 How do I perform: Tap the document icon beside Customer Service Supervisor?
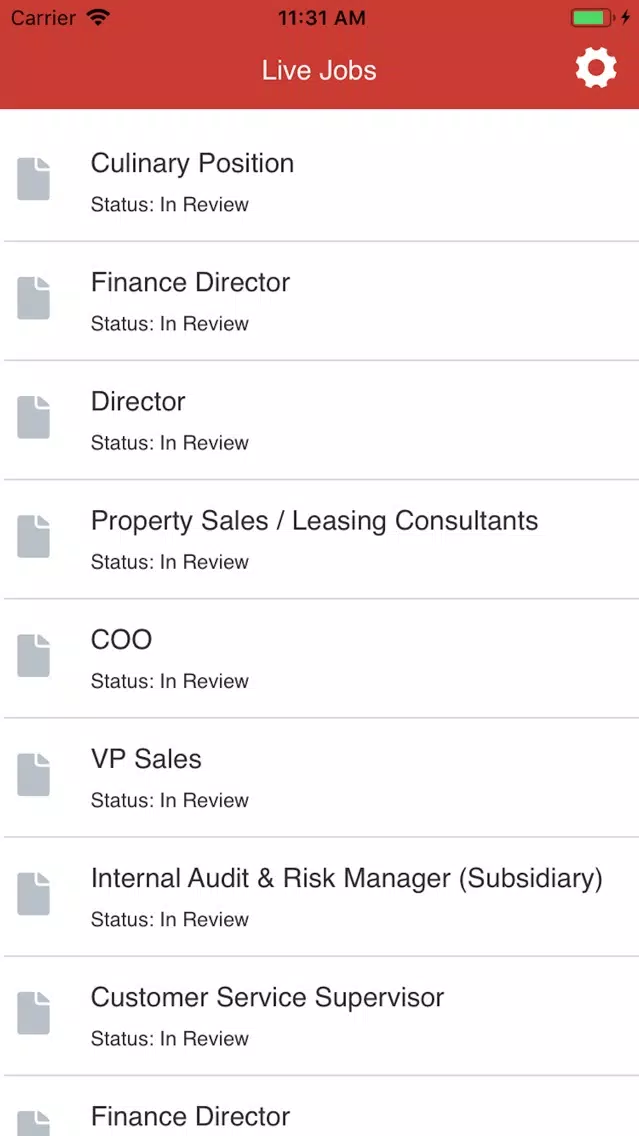(33, 1013)
